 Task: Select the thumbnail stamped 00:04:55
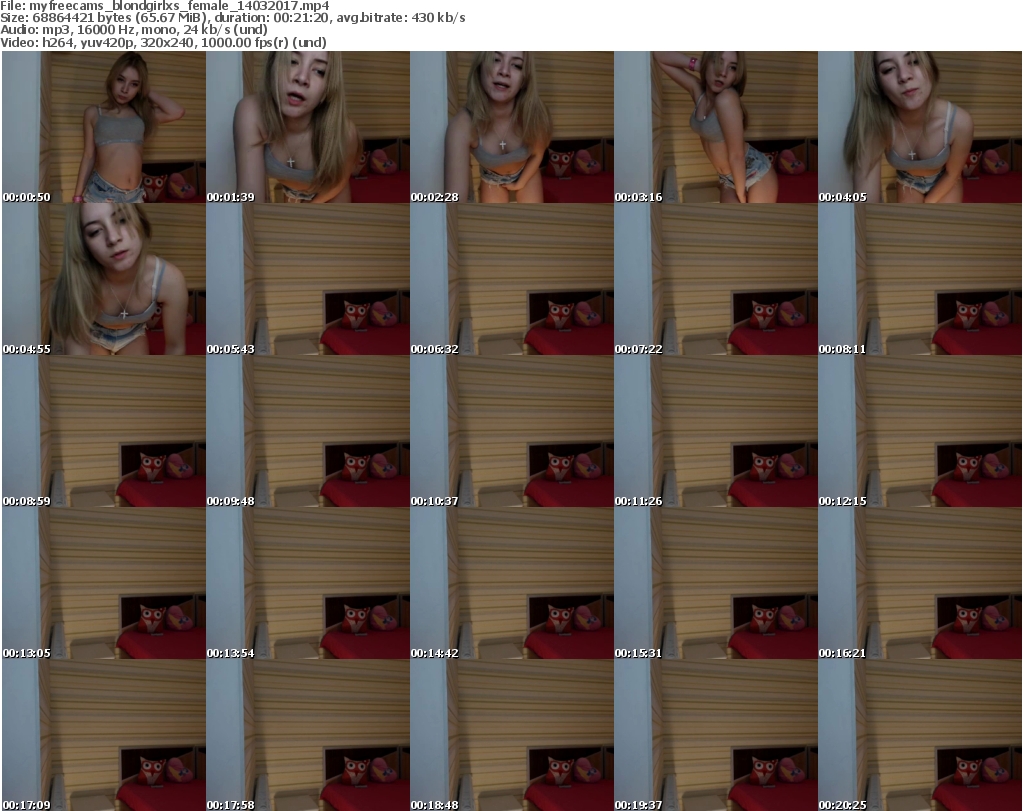pos(104,279)
